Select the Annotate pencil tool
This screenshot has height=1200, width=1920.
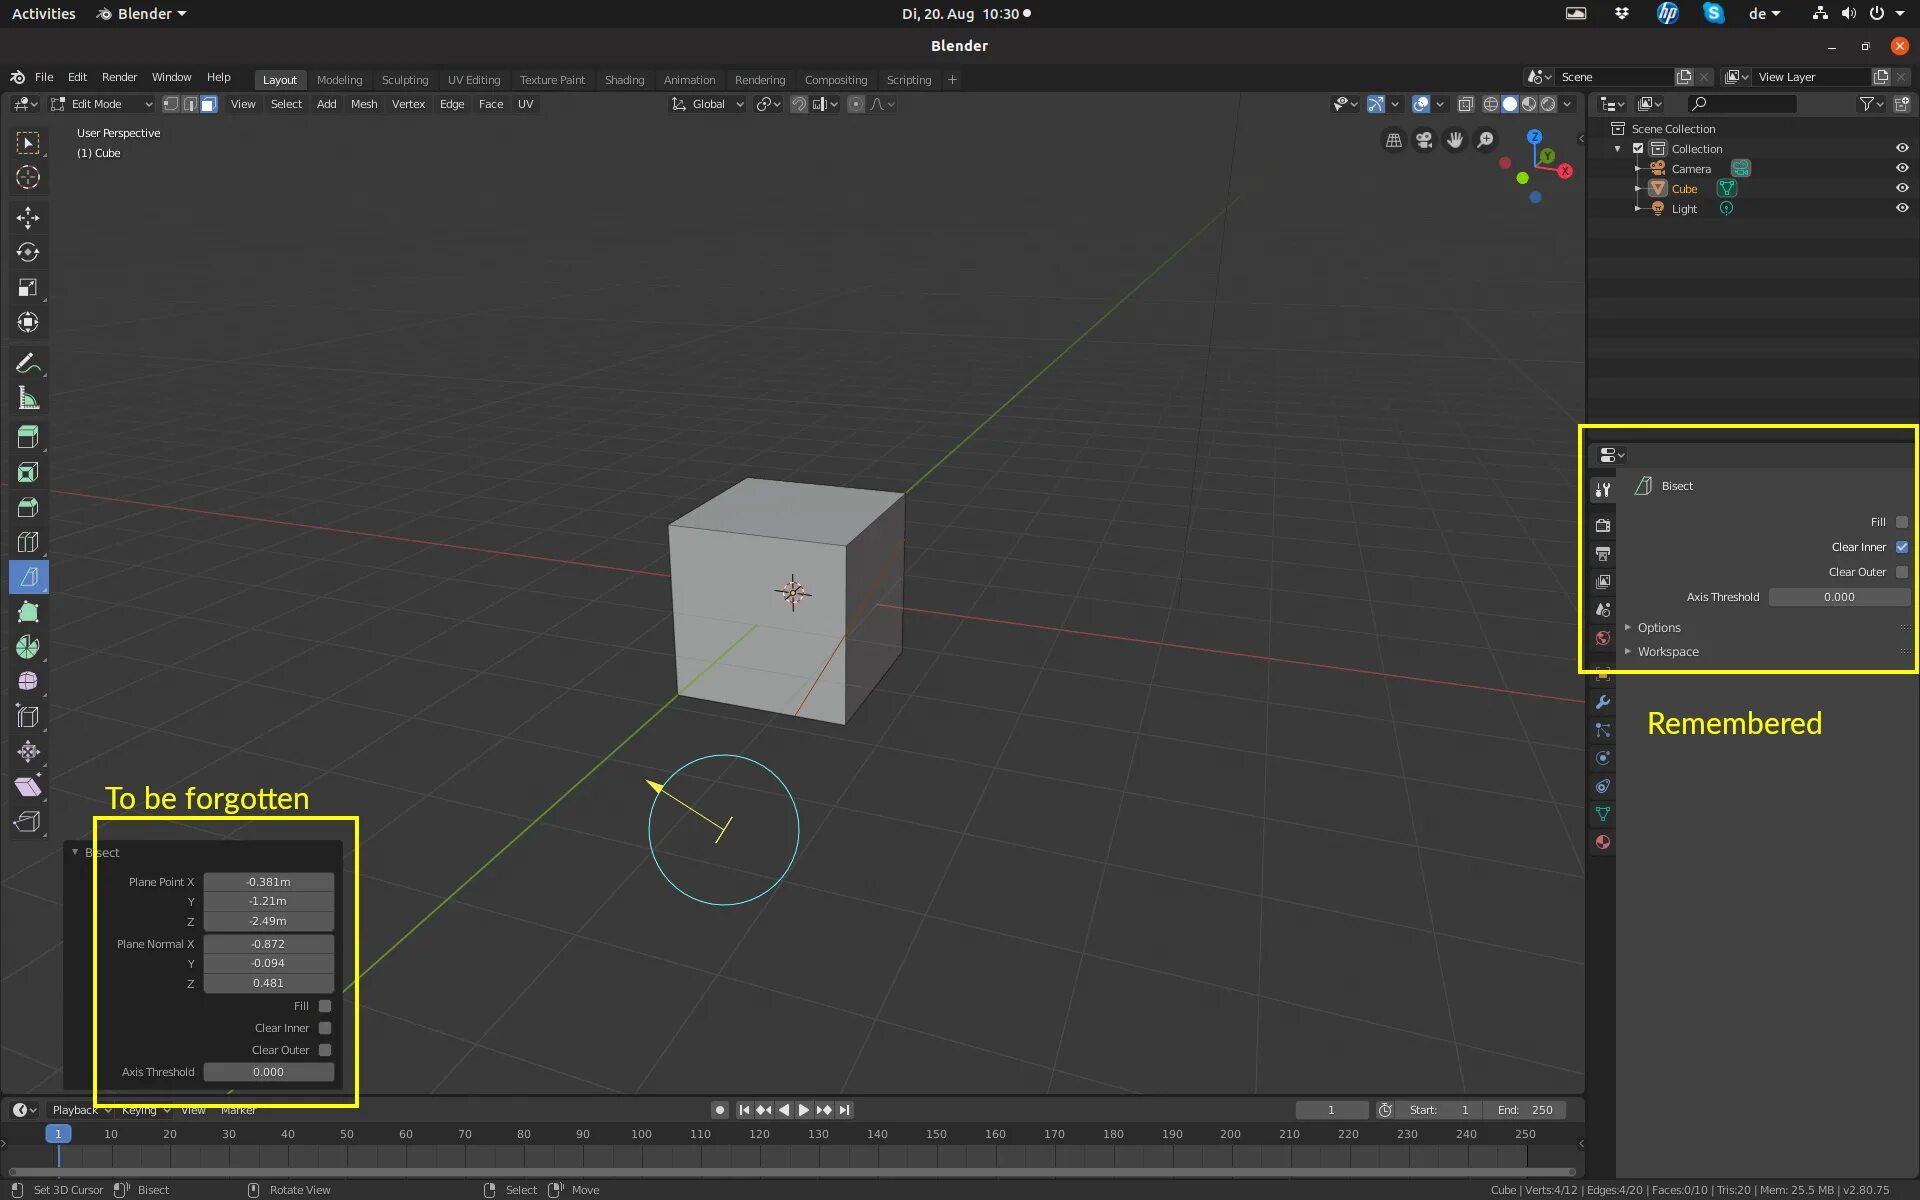[28, 362]
